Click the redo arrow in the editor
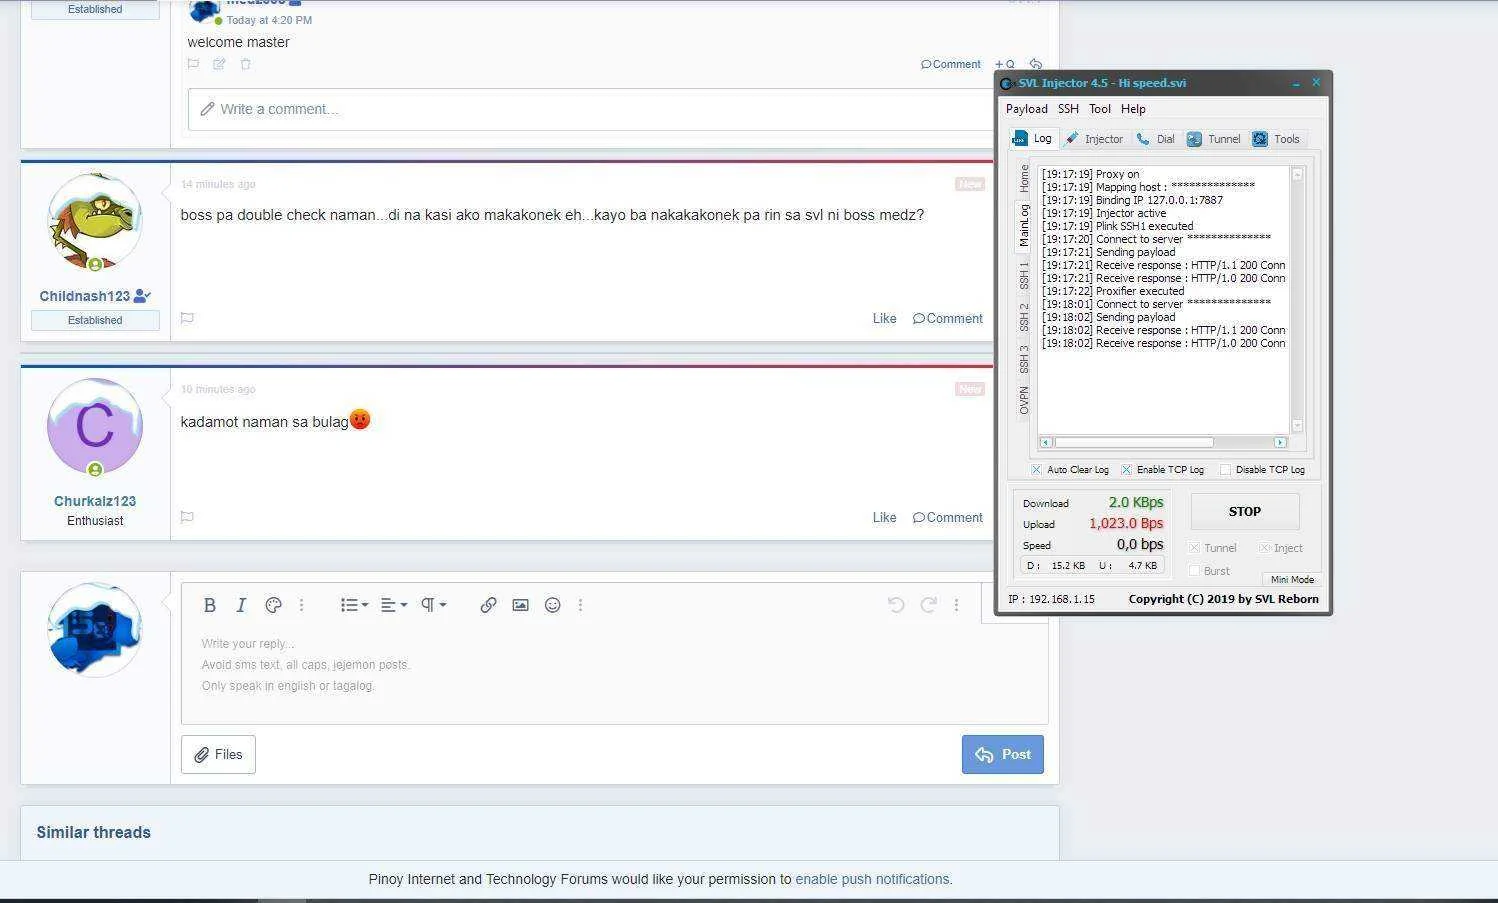Image resolution: width=1498 pixels, height=903 pixels. click(x=928, y=605)
